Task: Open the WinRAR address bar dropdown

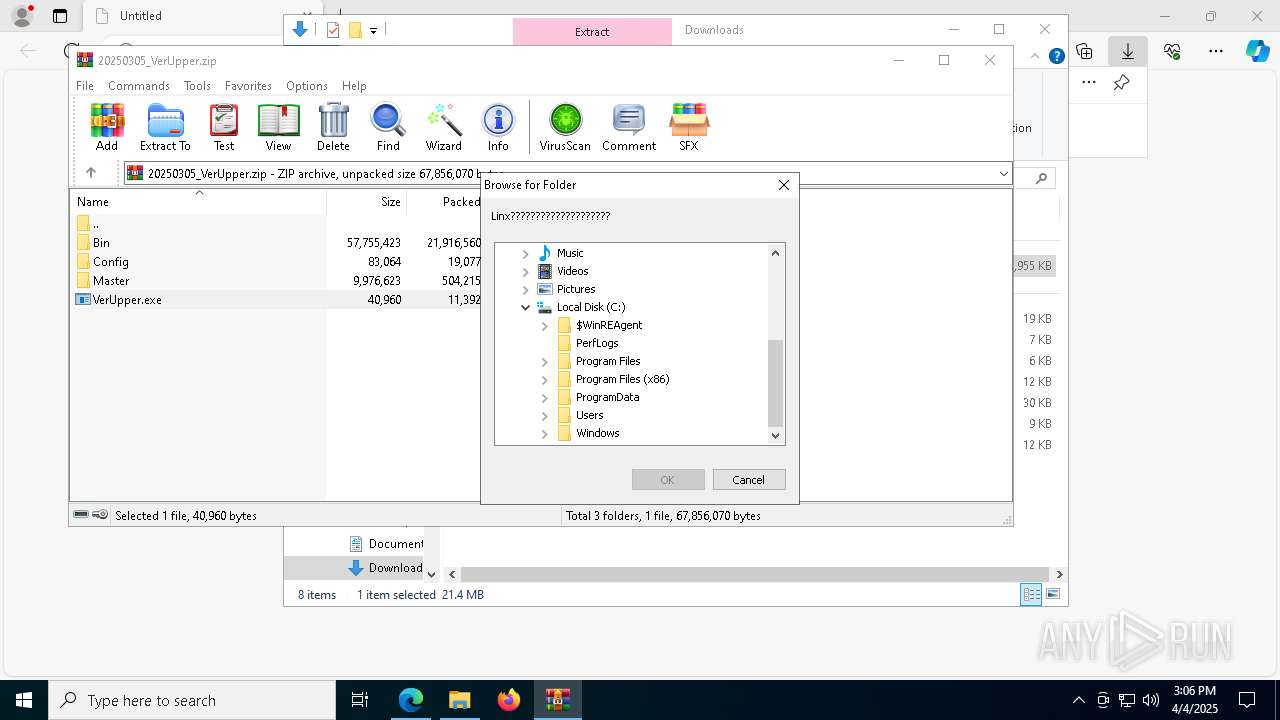Action: (1003, 173)
